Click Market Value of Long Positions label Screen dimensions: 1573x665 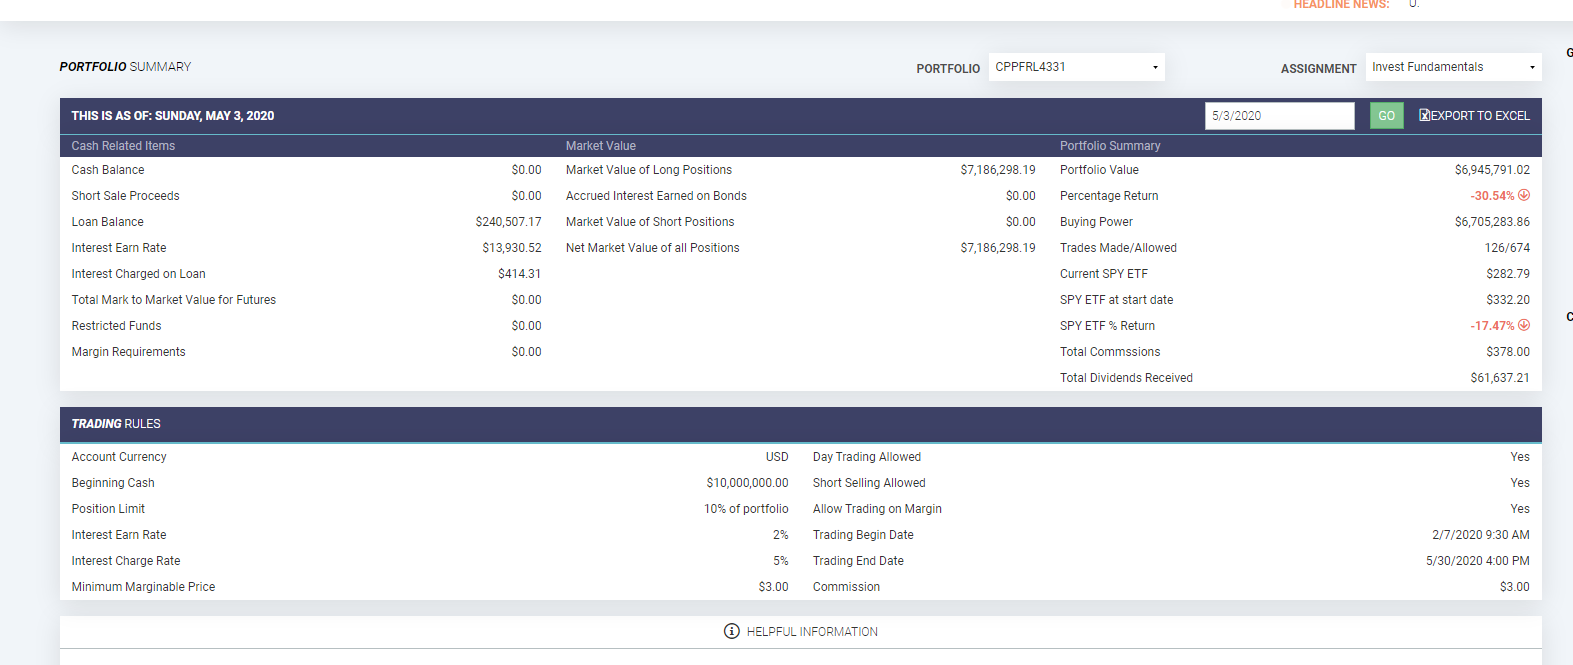(649, 170)
